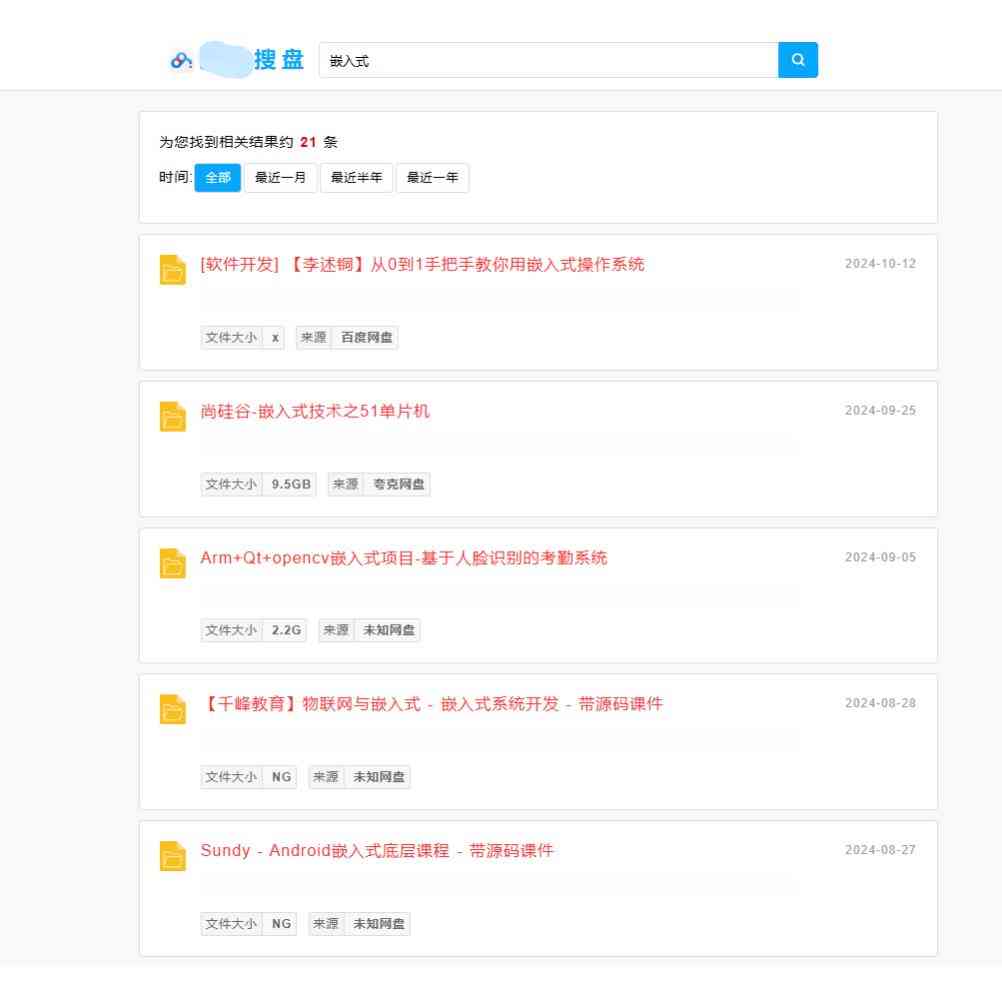Click the folder icon beside the 千峰教育 result
This screenshot has width=1002, height=991.
coord(172,710)
